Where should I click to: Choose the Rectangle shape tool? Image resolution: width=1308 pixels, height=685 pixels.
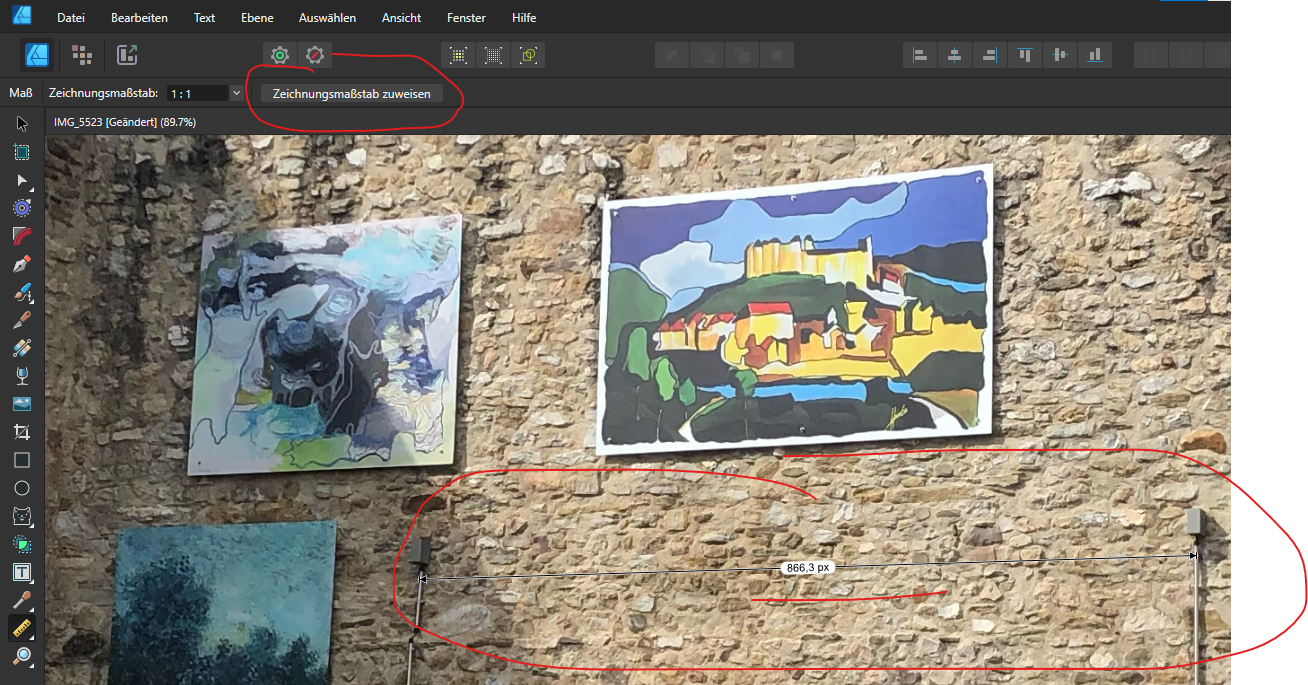(x=22, y=460)
